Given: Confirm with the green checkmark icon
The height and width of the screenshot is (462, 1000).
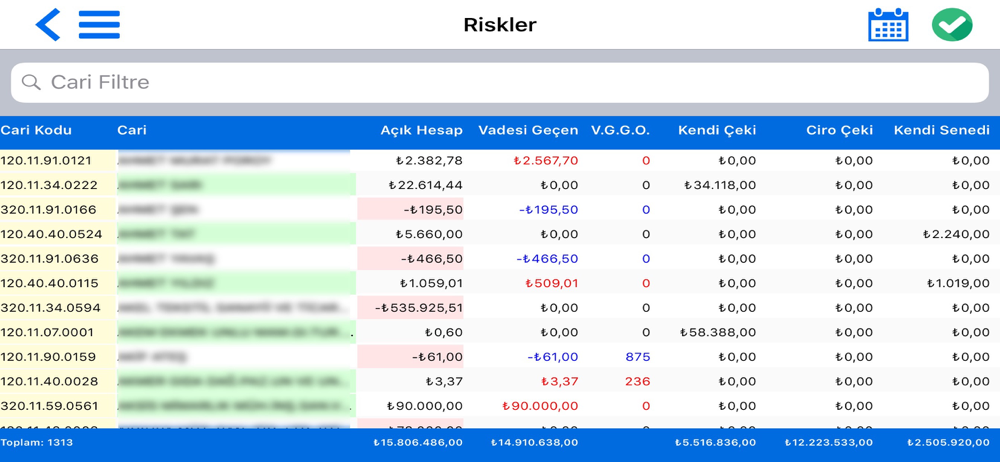Looking at the screenshot, I should [951, 25].
